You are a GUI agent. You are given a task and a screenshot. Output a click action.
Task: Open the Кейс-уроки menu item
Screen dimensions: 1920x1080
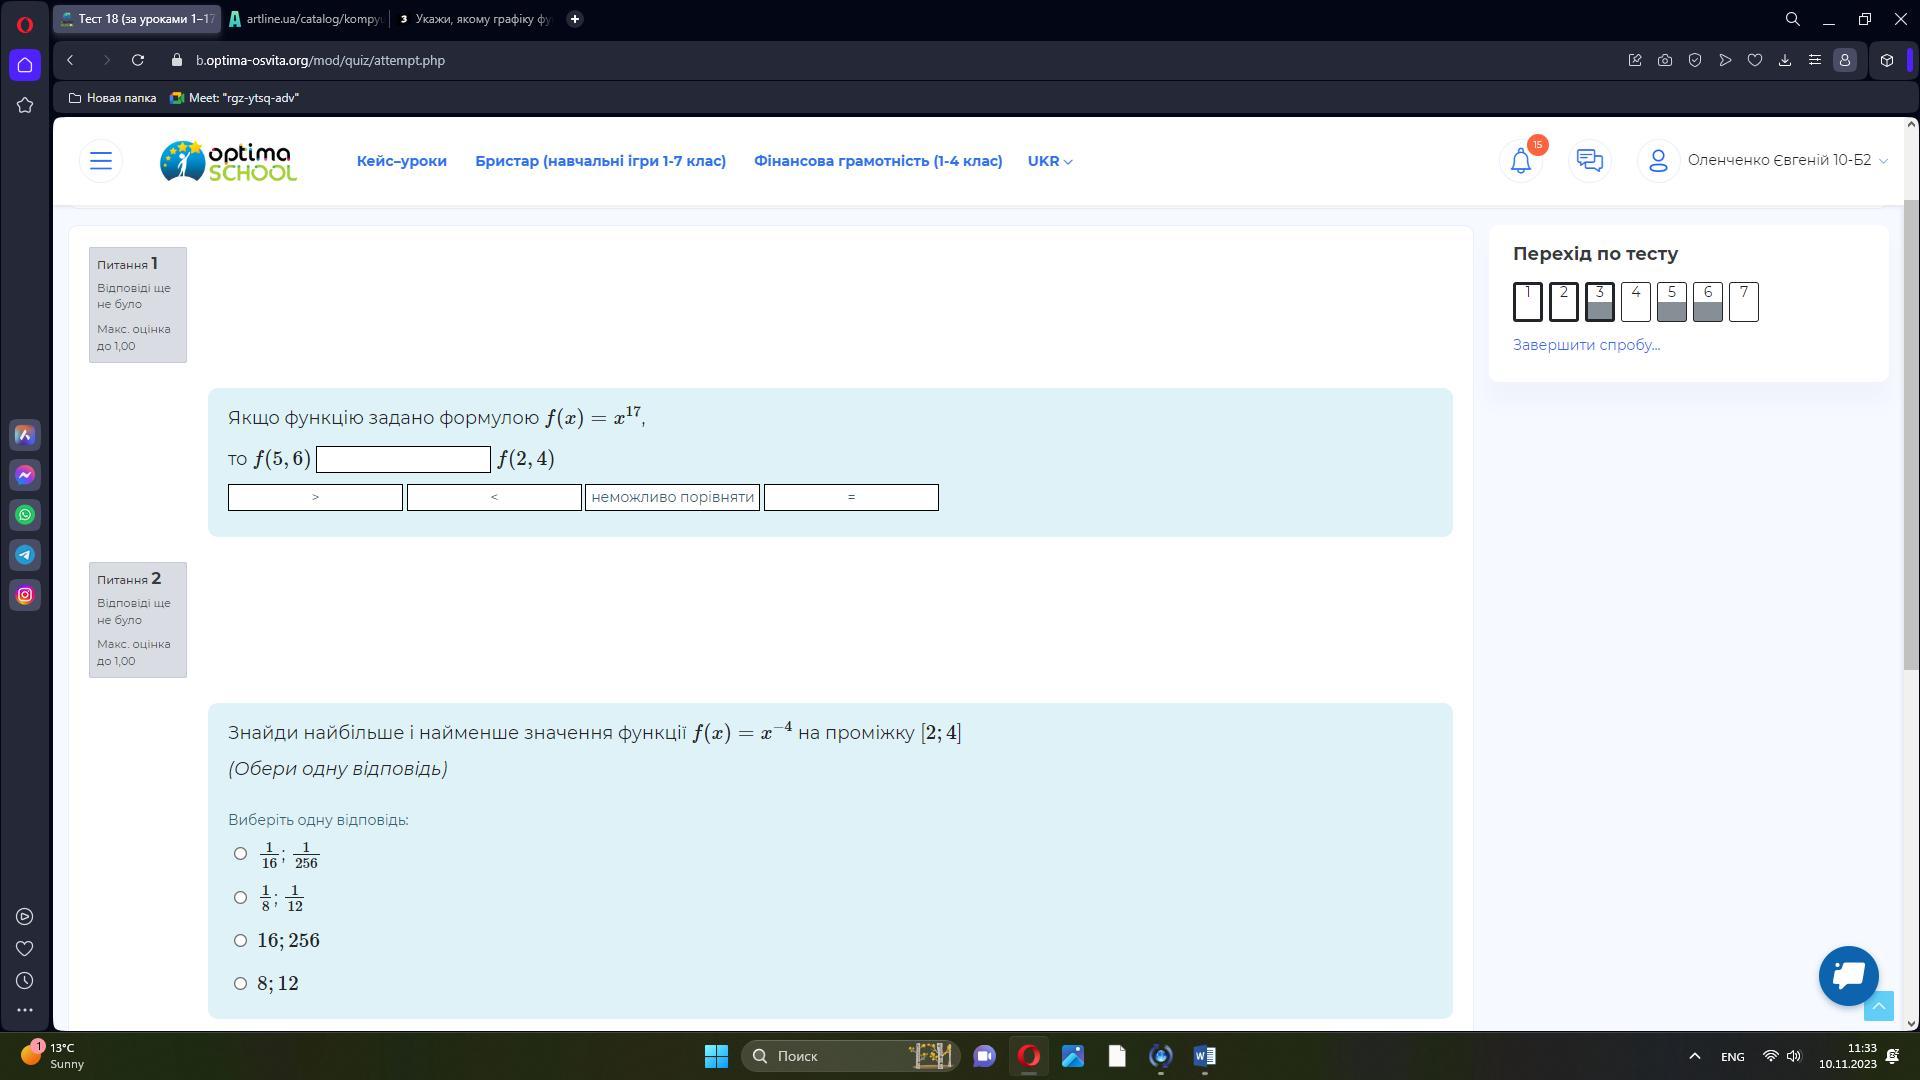click(x=401, y=161)
